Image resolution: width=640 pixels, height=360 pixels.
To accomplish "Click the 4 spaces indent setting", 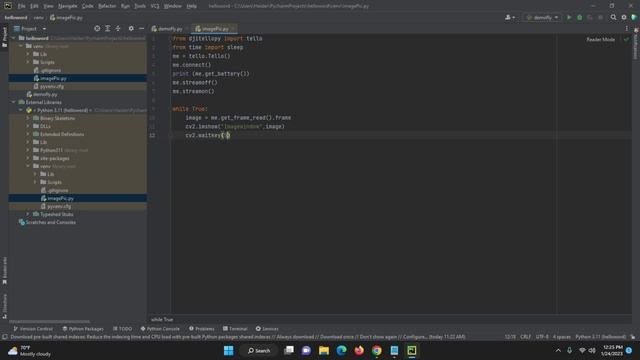I will [x=562, y=337].
